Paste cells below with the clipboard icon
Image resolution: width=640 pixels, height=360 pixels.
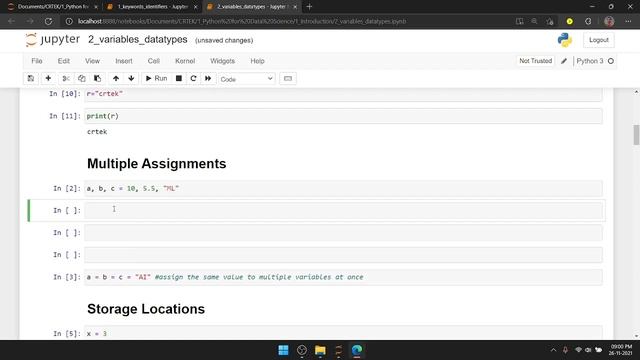(x=97, y=78)
